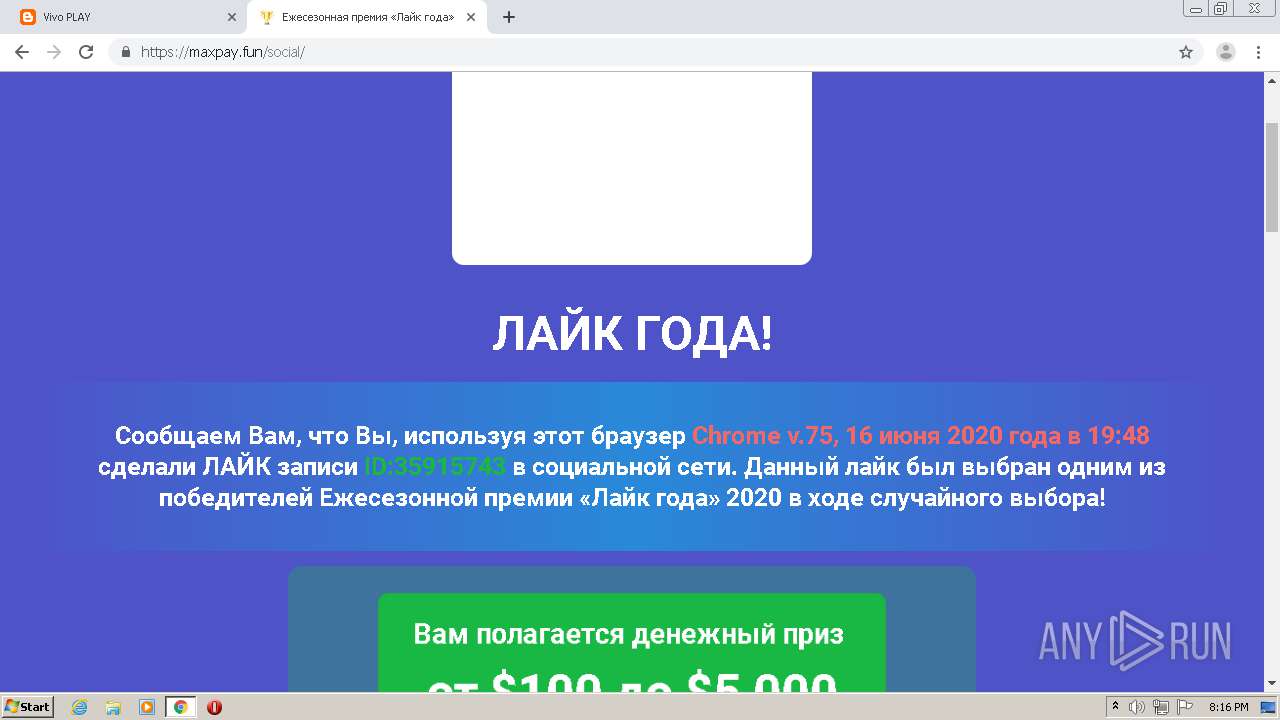This screenshot has width=1280, height=720.
Task: Close the Лайк года tab
Action: pyautogui.click(x=470, y=17)
